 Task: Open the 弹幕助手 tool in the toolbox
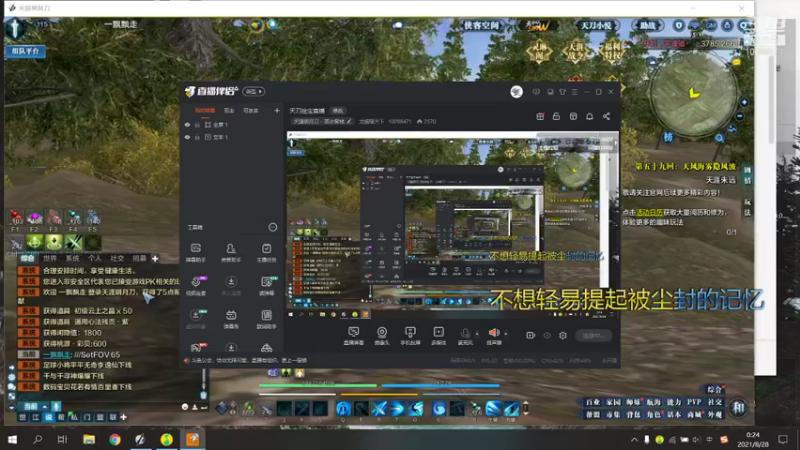tap(195, 253)
